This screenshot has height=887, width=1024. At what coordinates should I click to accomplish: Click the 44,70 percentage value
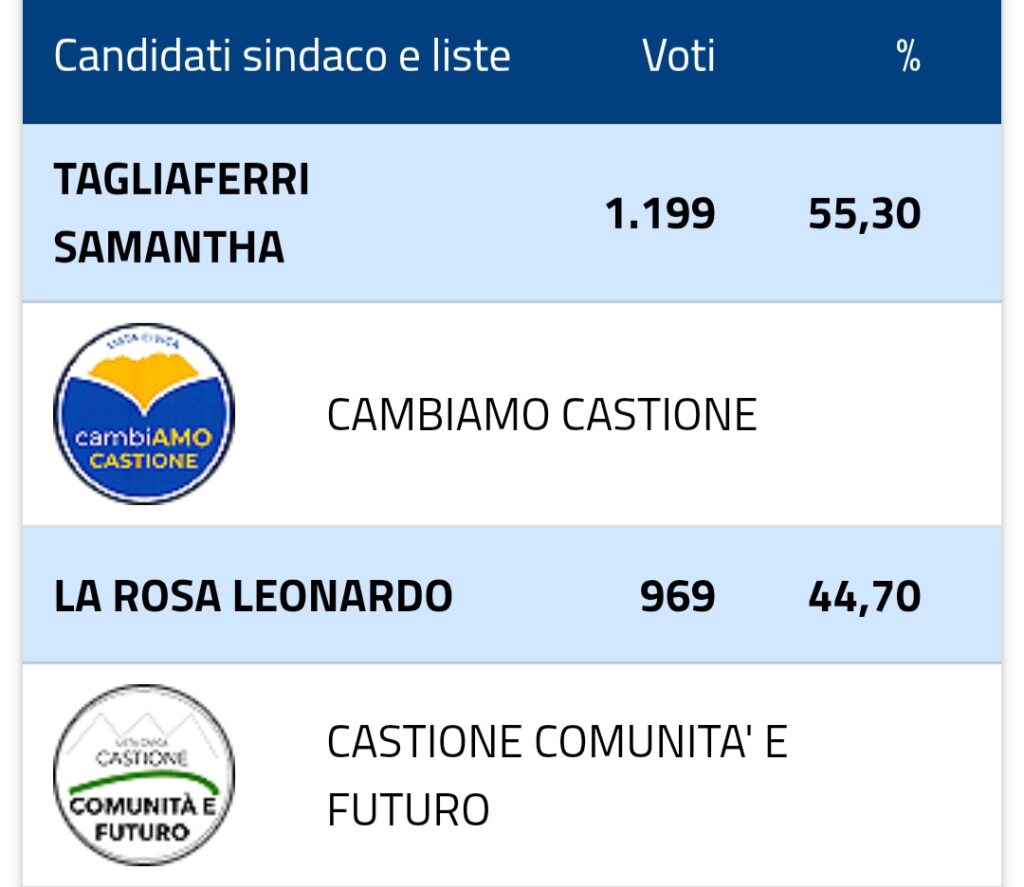coord(865,596)
